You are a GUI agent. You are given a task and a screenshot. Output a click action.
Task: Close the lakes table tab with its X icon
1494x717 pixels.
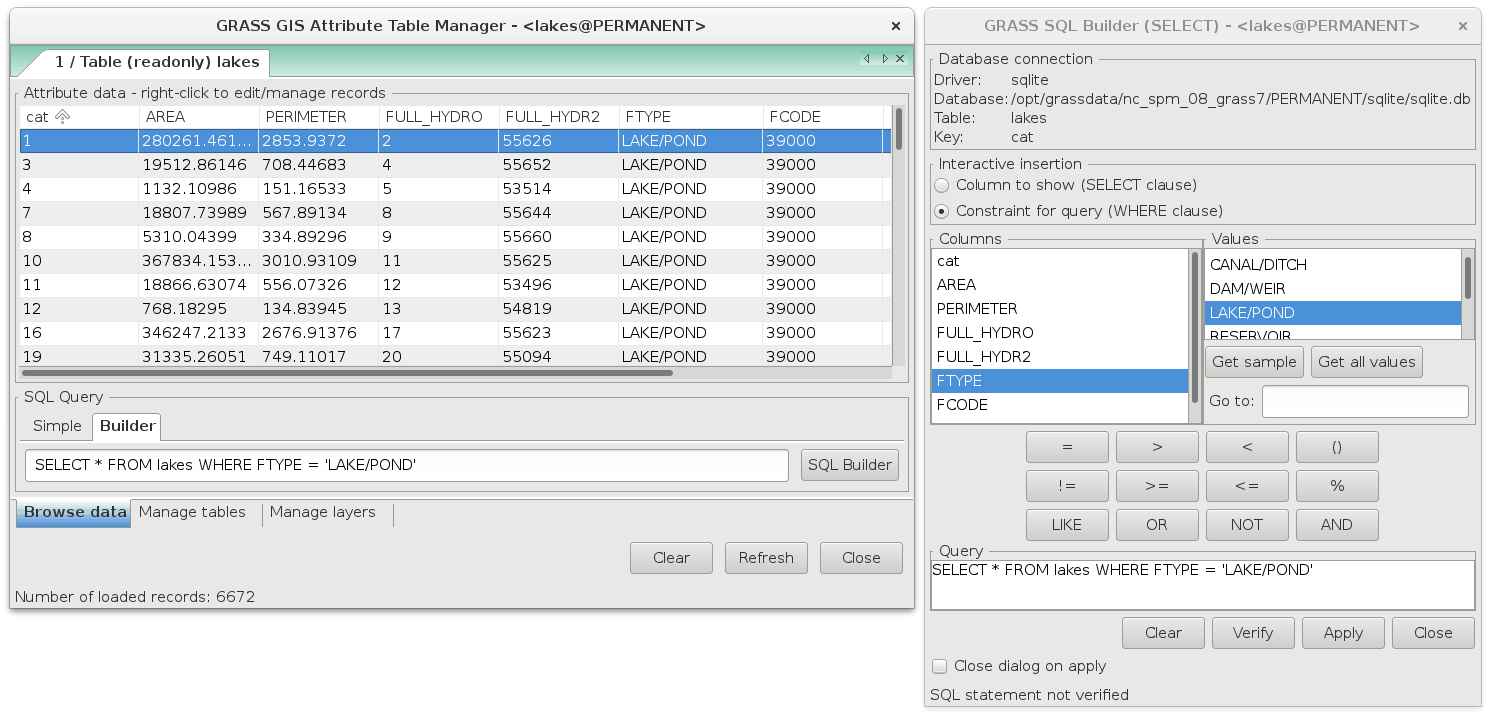coord(898,59)
